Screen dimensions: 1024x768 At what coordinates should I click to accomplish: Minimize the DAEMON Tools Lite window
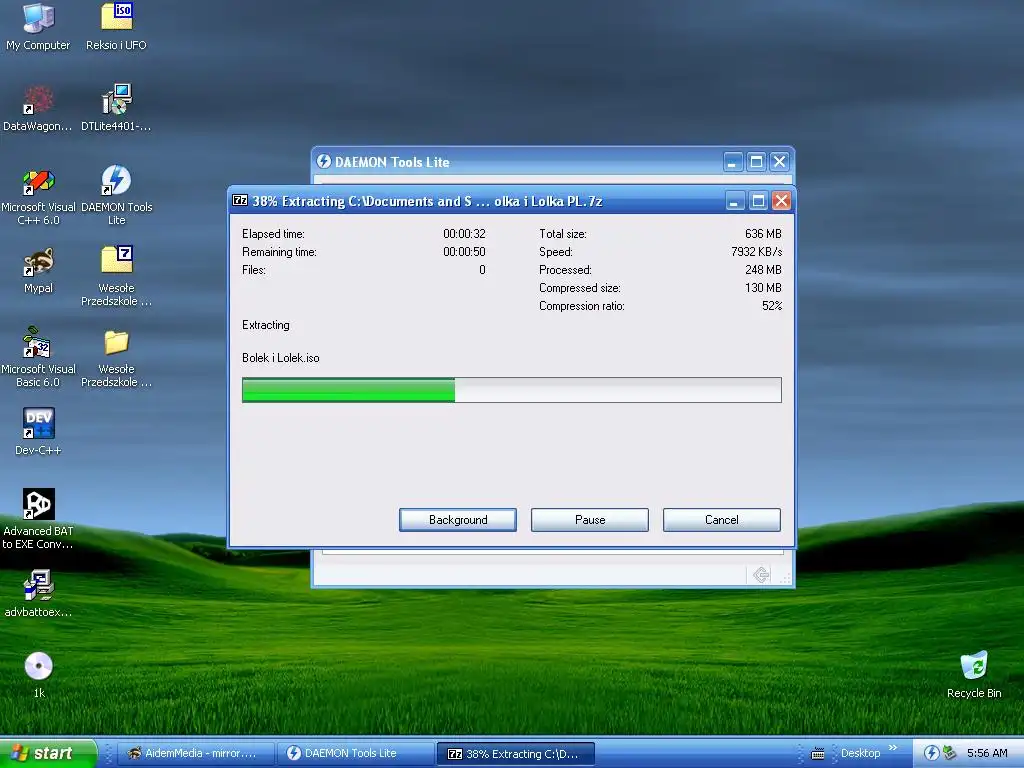click(x=733, y=161)
